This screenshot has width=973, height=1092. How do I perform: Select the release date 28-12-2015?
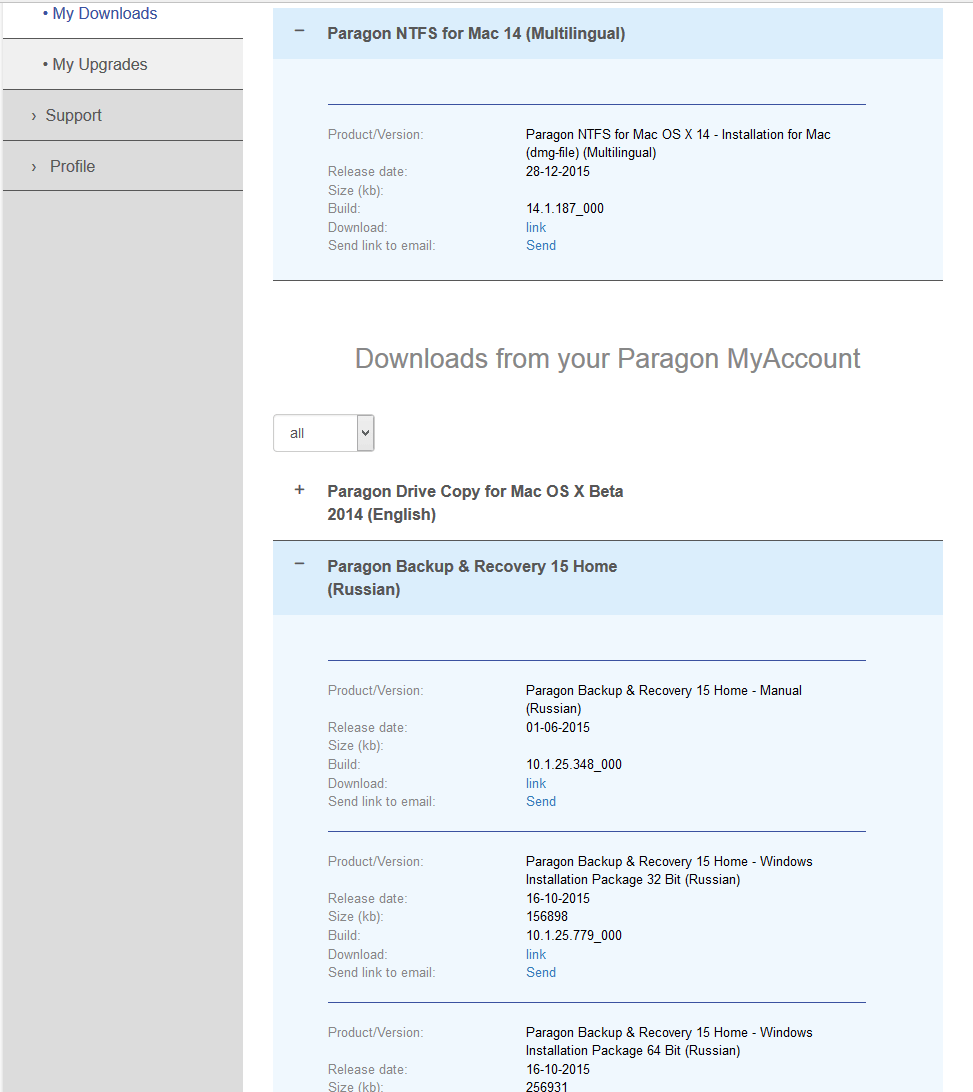(x=558, y=171)
